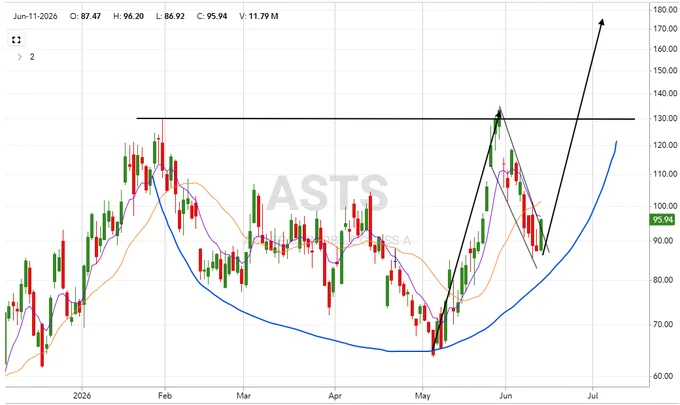The image size is (680, 405).
Task: Click the 90.00 price axis label
Action: tap(665, 241)
